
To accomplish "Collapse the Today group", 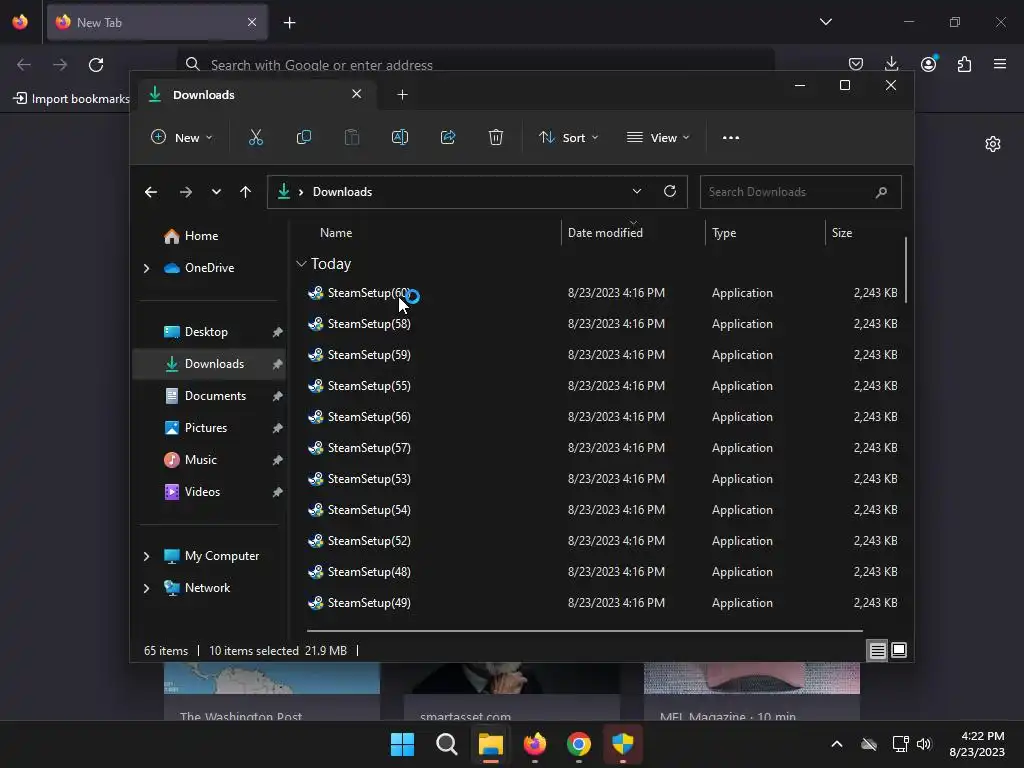I will click(301, 264).
